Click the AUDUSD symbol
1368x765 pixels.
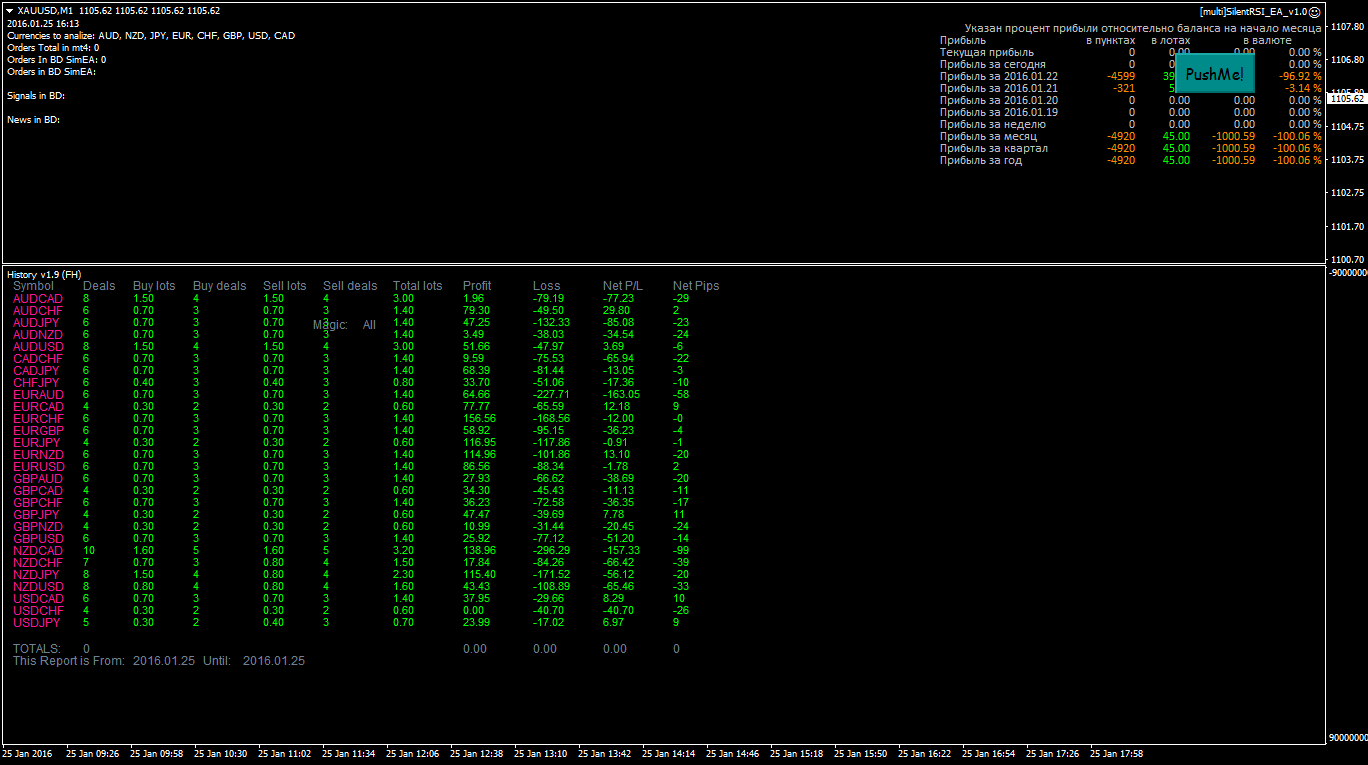point(38,346)
